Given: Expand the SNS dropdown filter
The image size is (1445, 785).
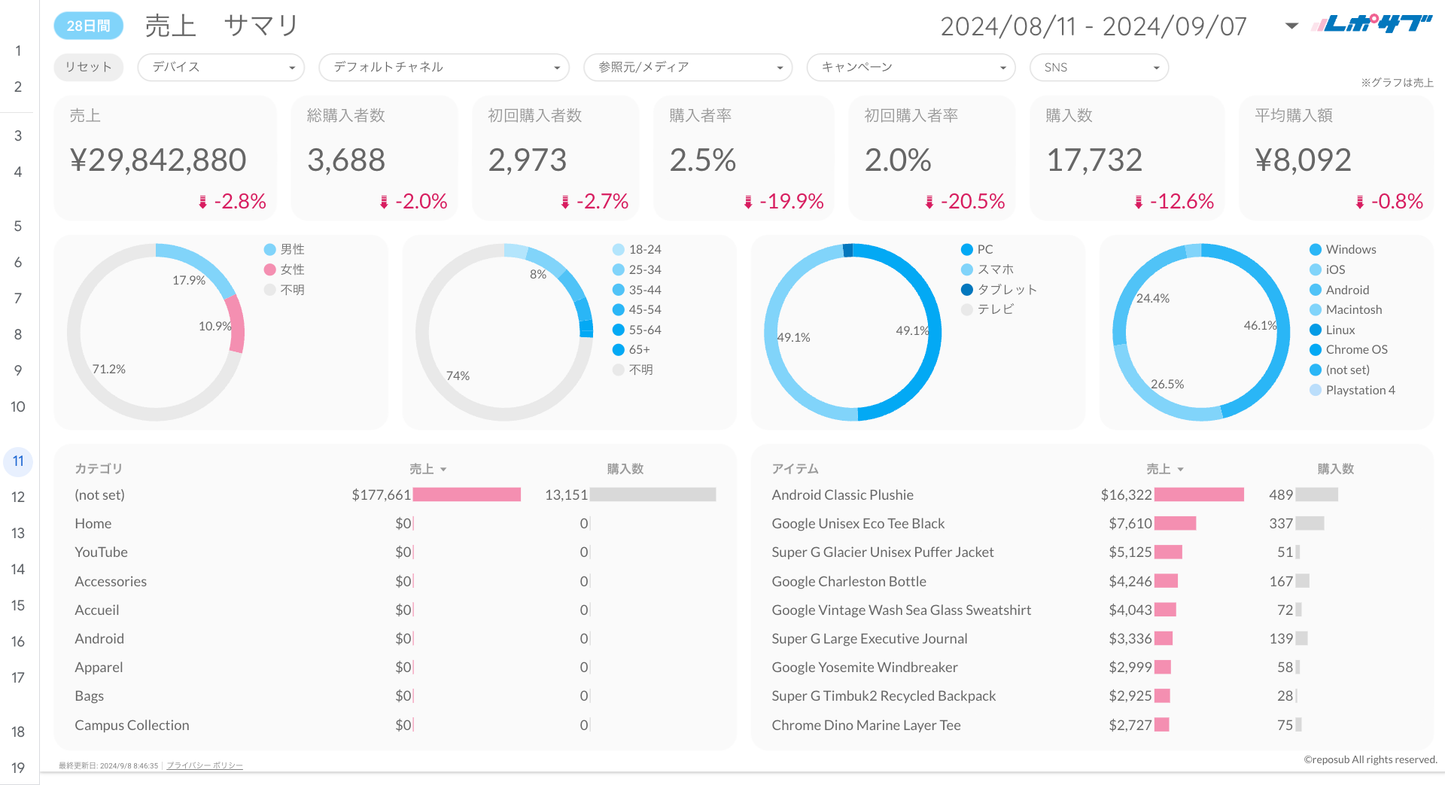Looking at the screenshot, I should (x=1099, y=67).
